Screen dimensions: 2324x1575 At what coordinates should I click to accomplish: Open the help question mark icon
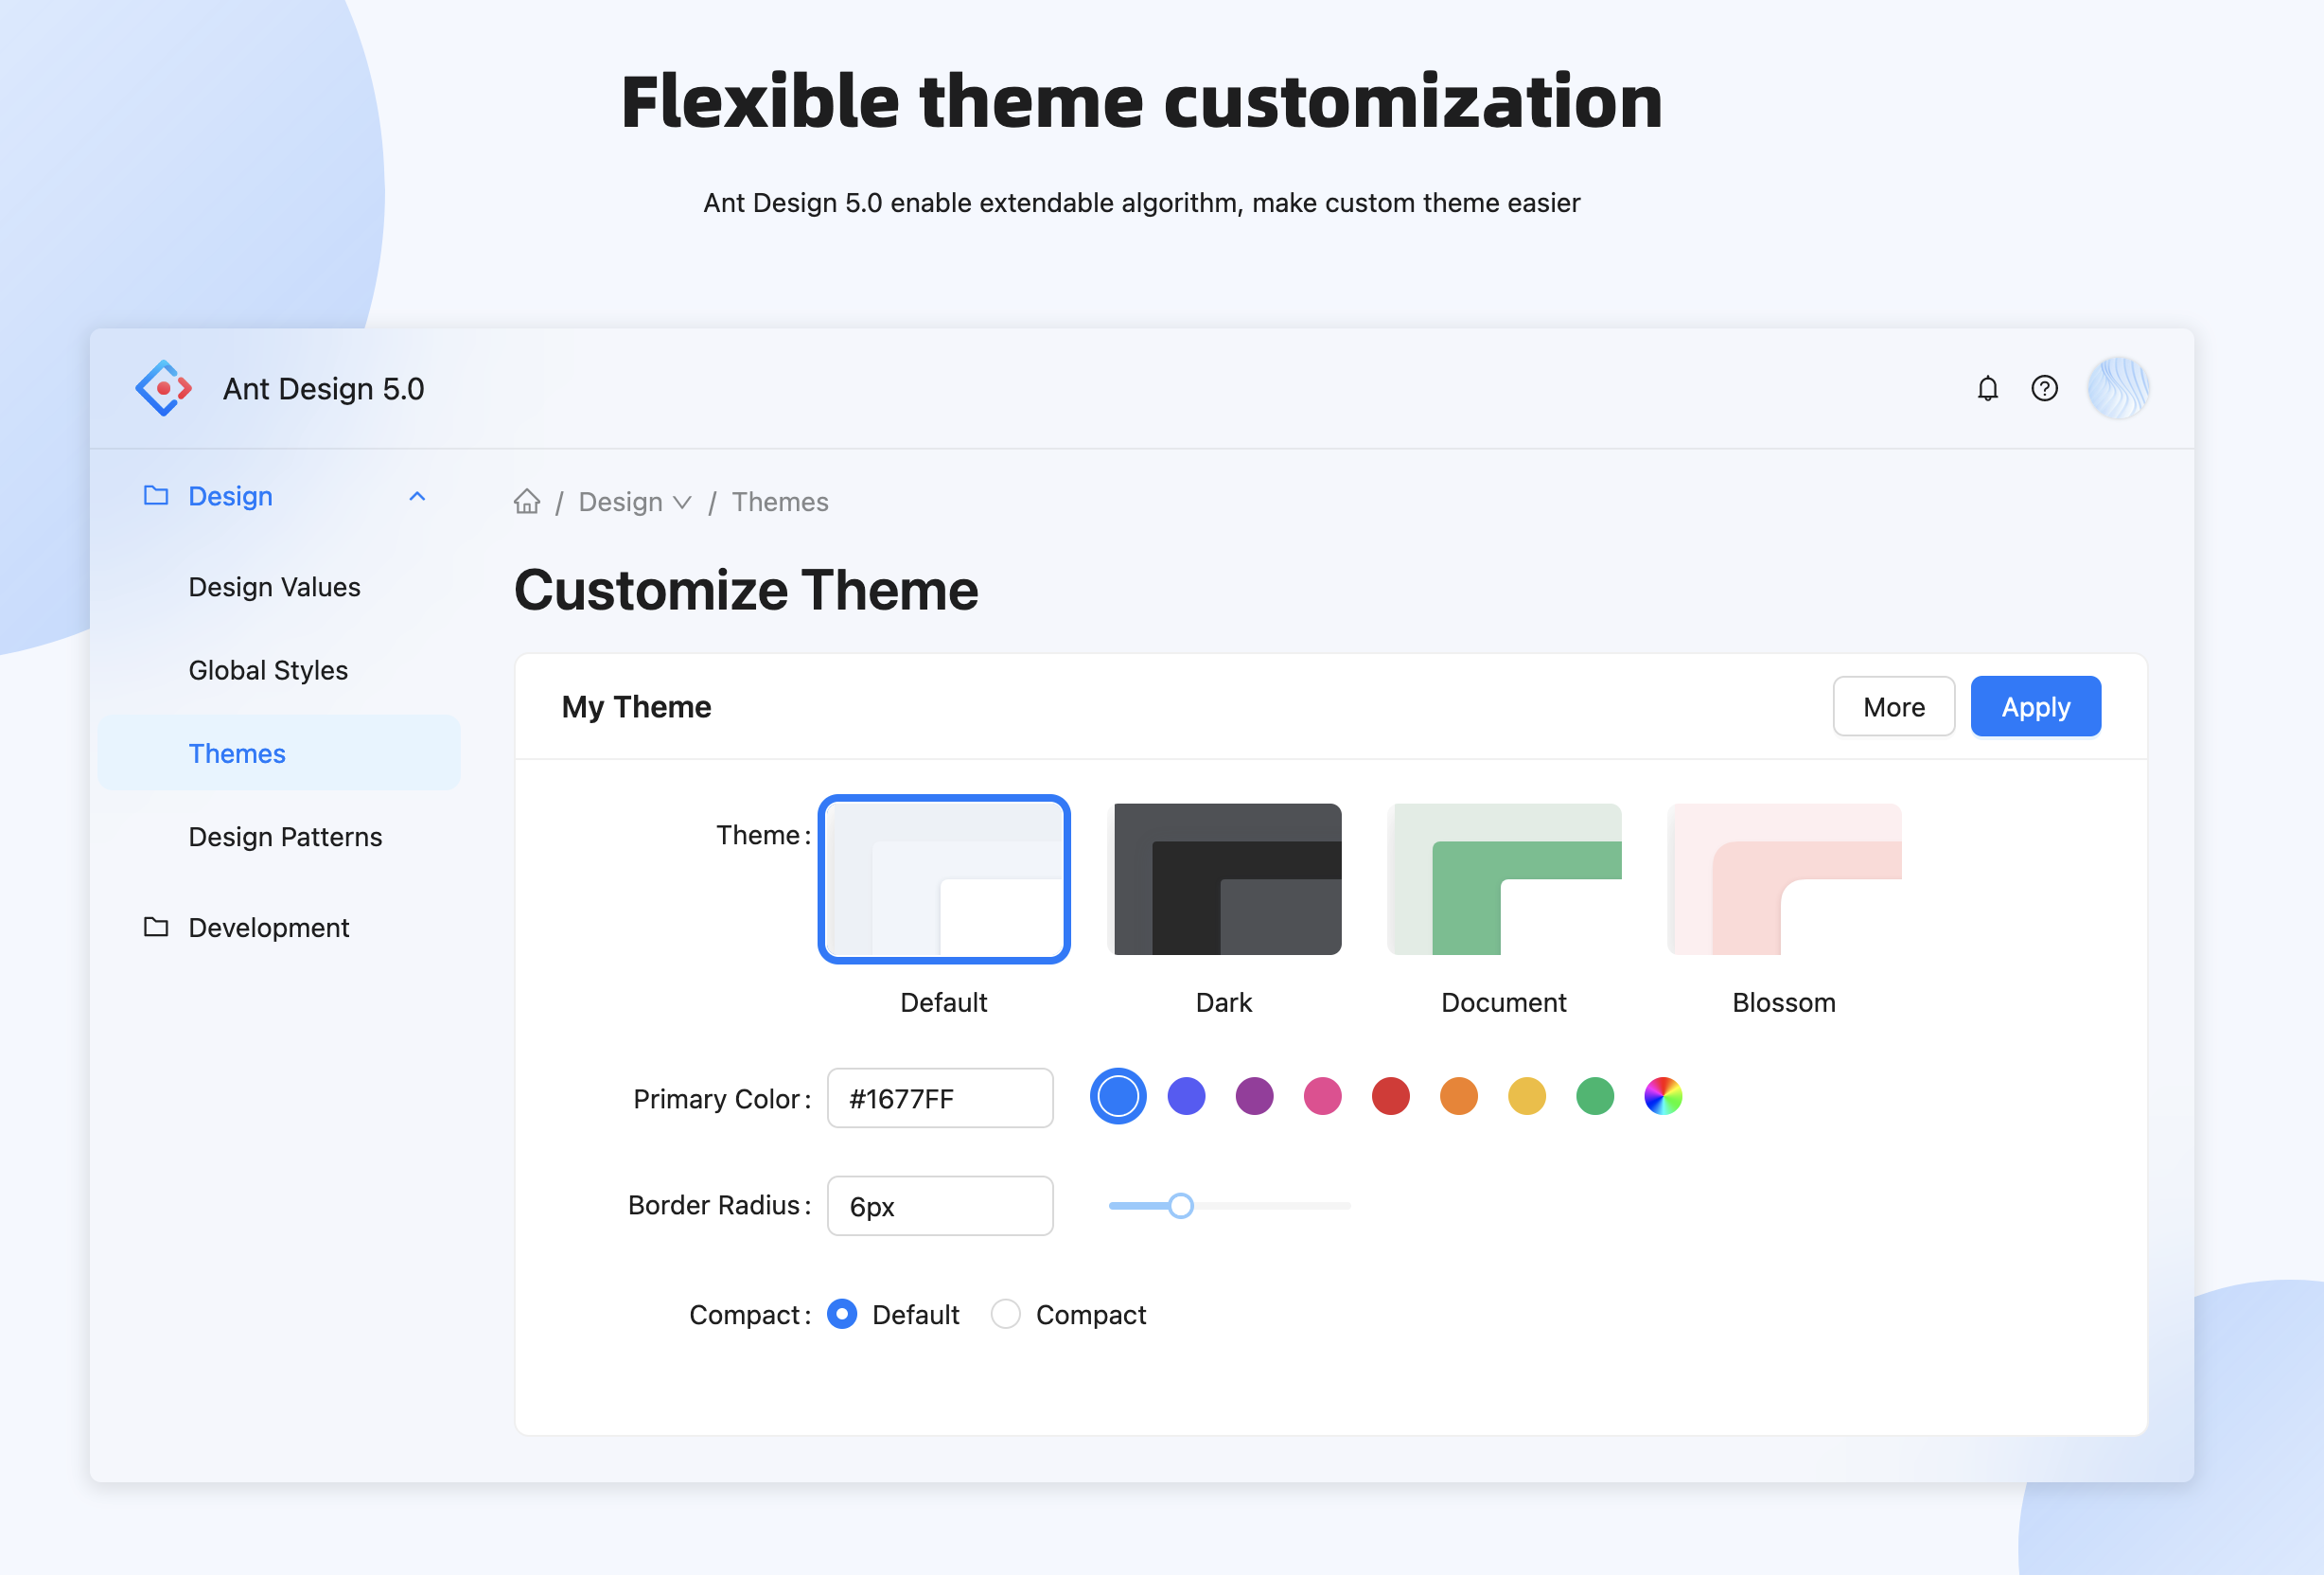click(2044, 388)
